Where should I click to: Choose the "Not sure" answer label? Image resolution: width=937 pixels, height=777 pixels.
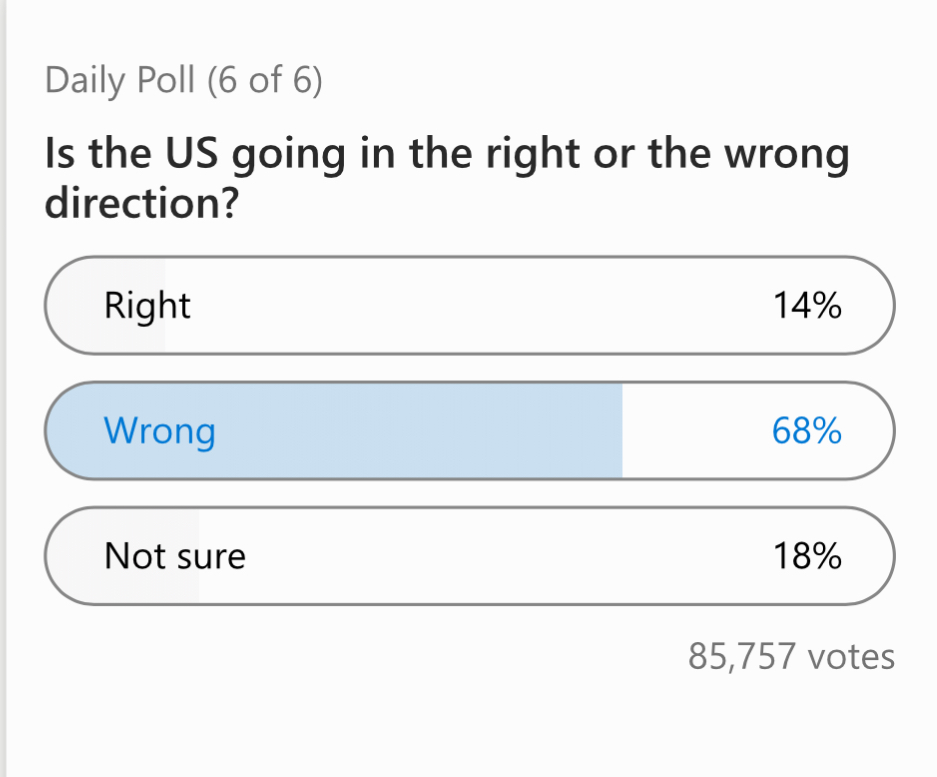[x=175, y=556]
